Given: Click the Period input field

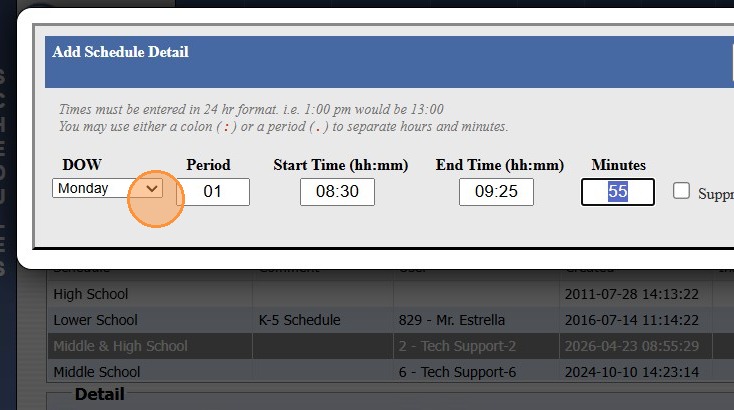Looking at the screenshot, I should click(213, 191).
